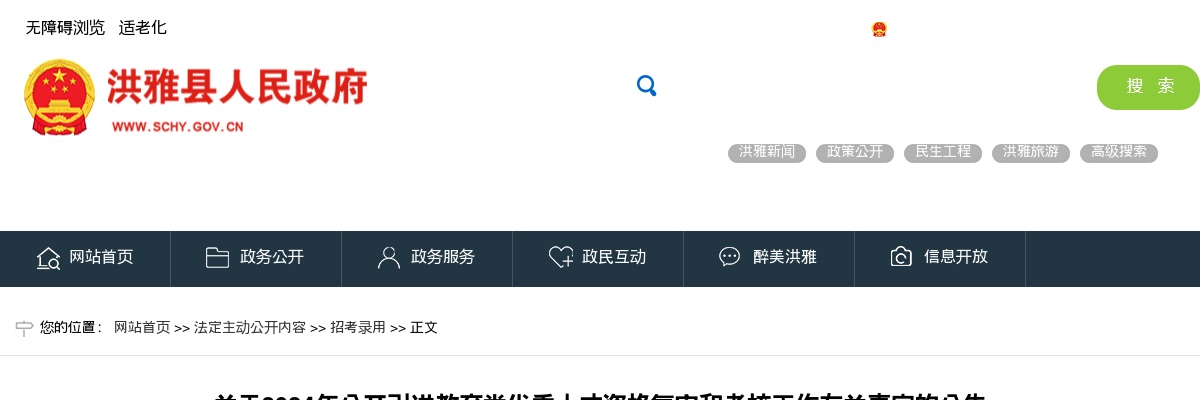Click the camera icon beside 信息开放
Viewport: 1200px width, 400px height.
(901, 257)
